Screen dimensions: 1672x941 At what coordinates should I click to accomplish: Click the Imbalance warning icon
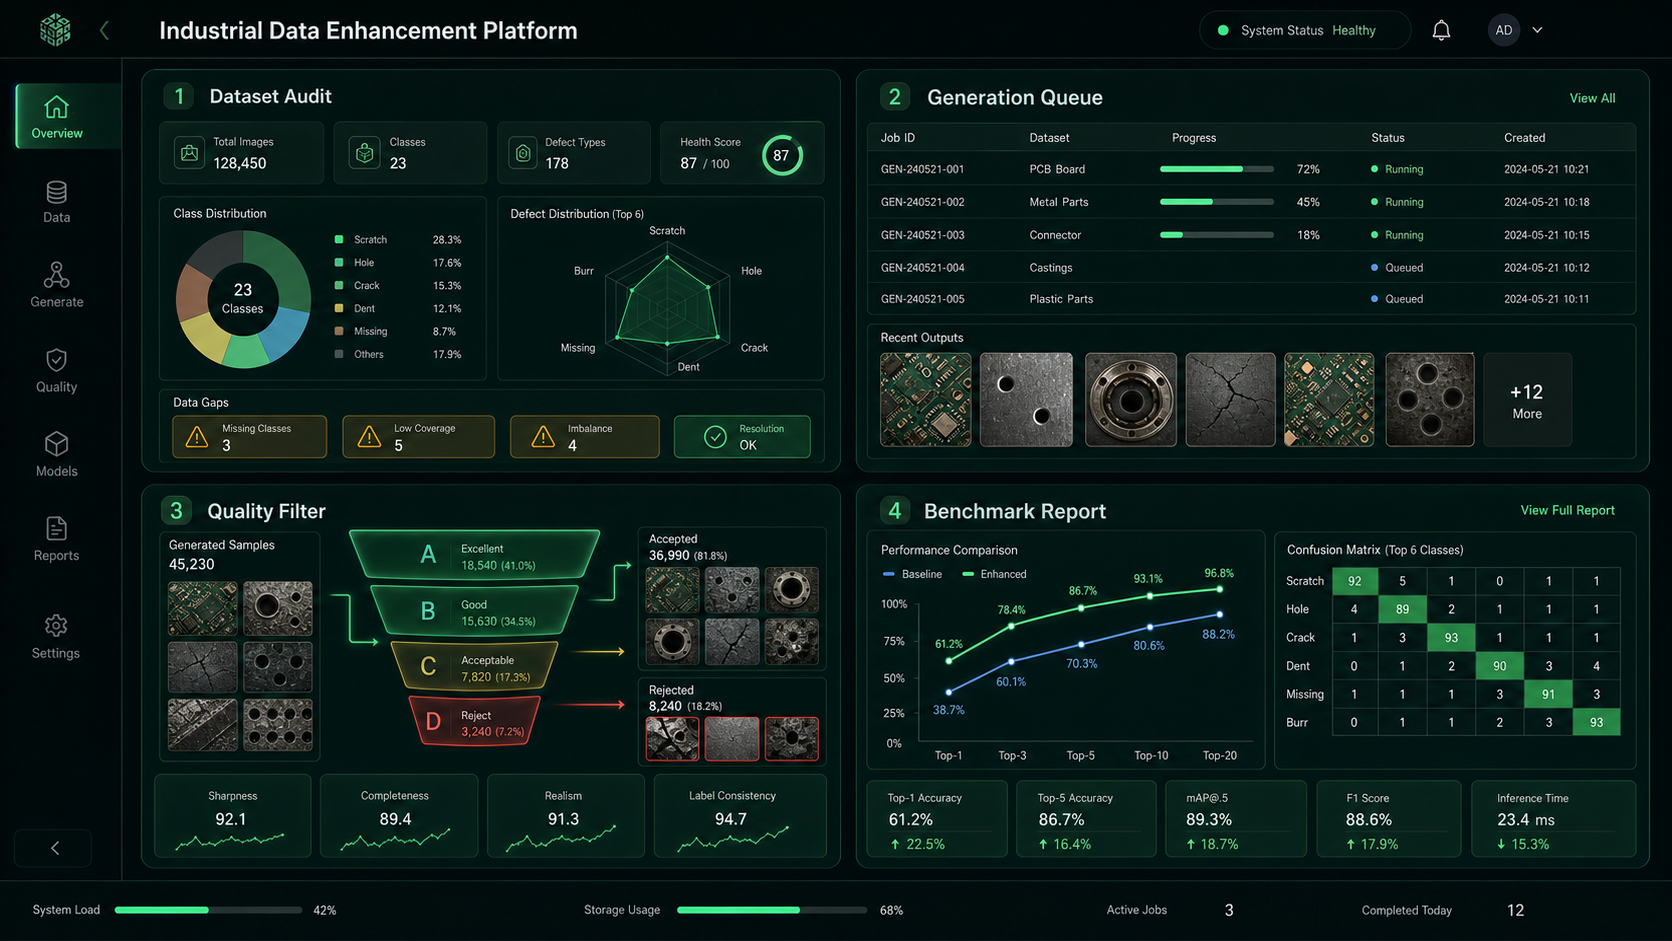point(543,437)
